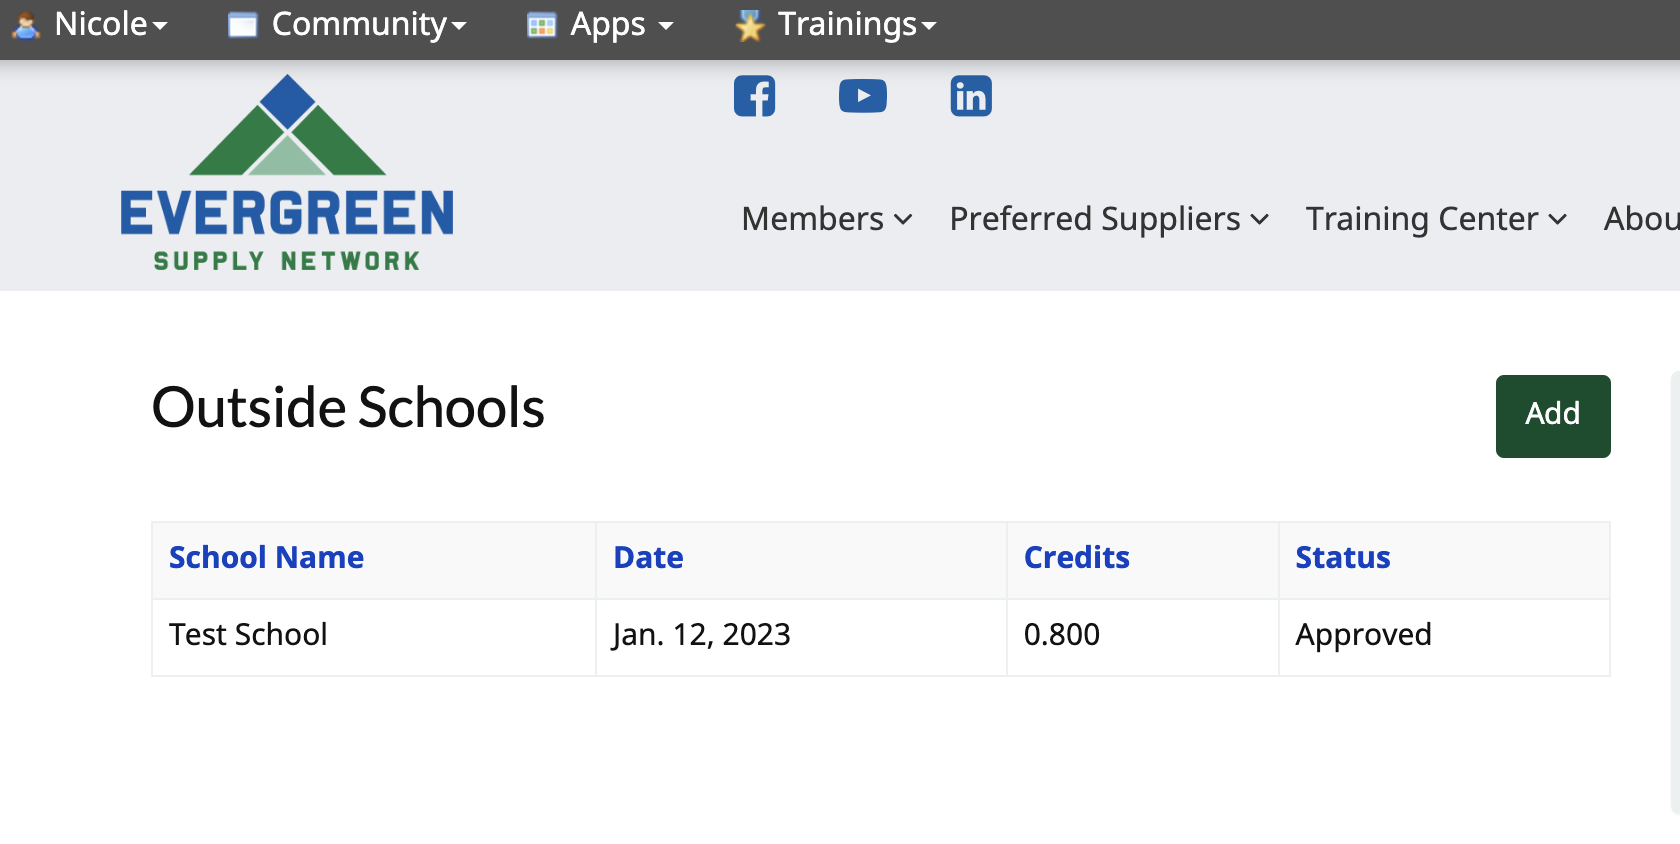Image resolution: width=1680 pixels, height=844 pixels.
Task: Open the Nicole account menu
Action: [x=110, y=24]
